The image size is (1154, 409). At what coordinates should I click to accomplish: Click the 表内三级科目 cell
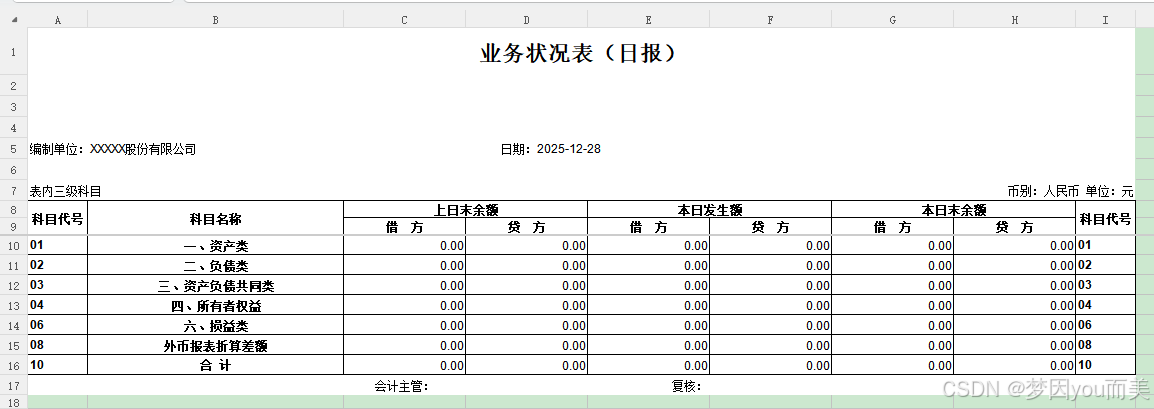(x=66, y=192)
